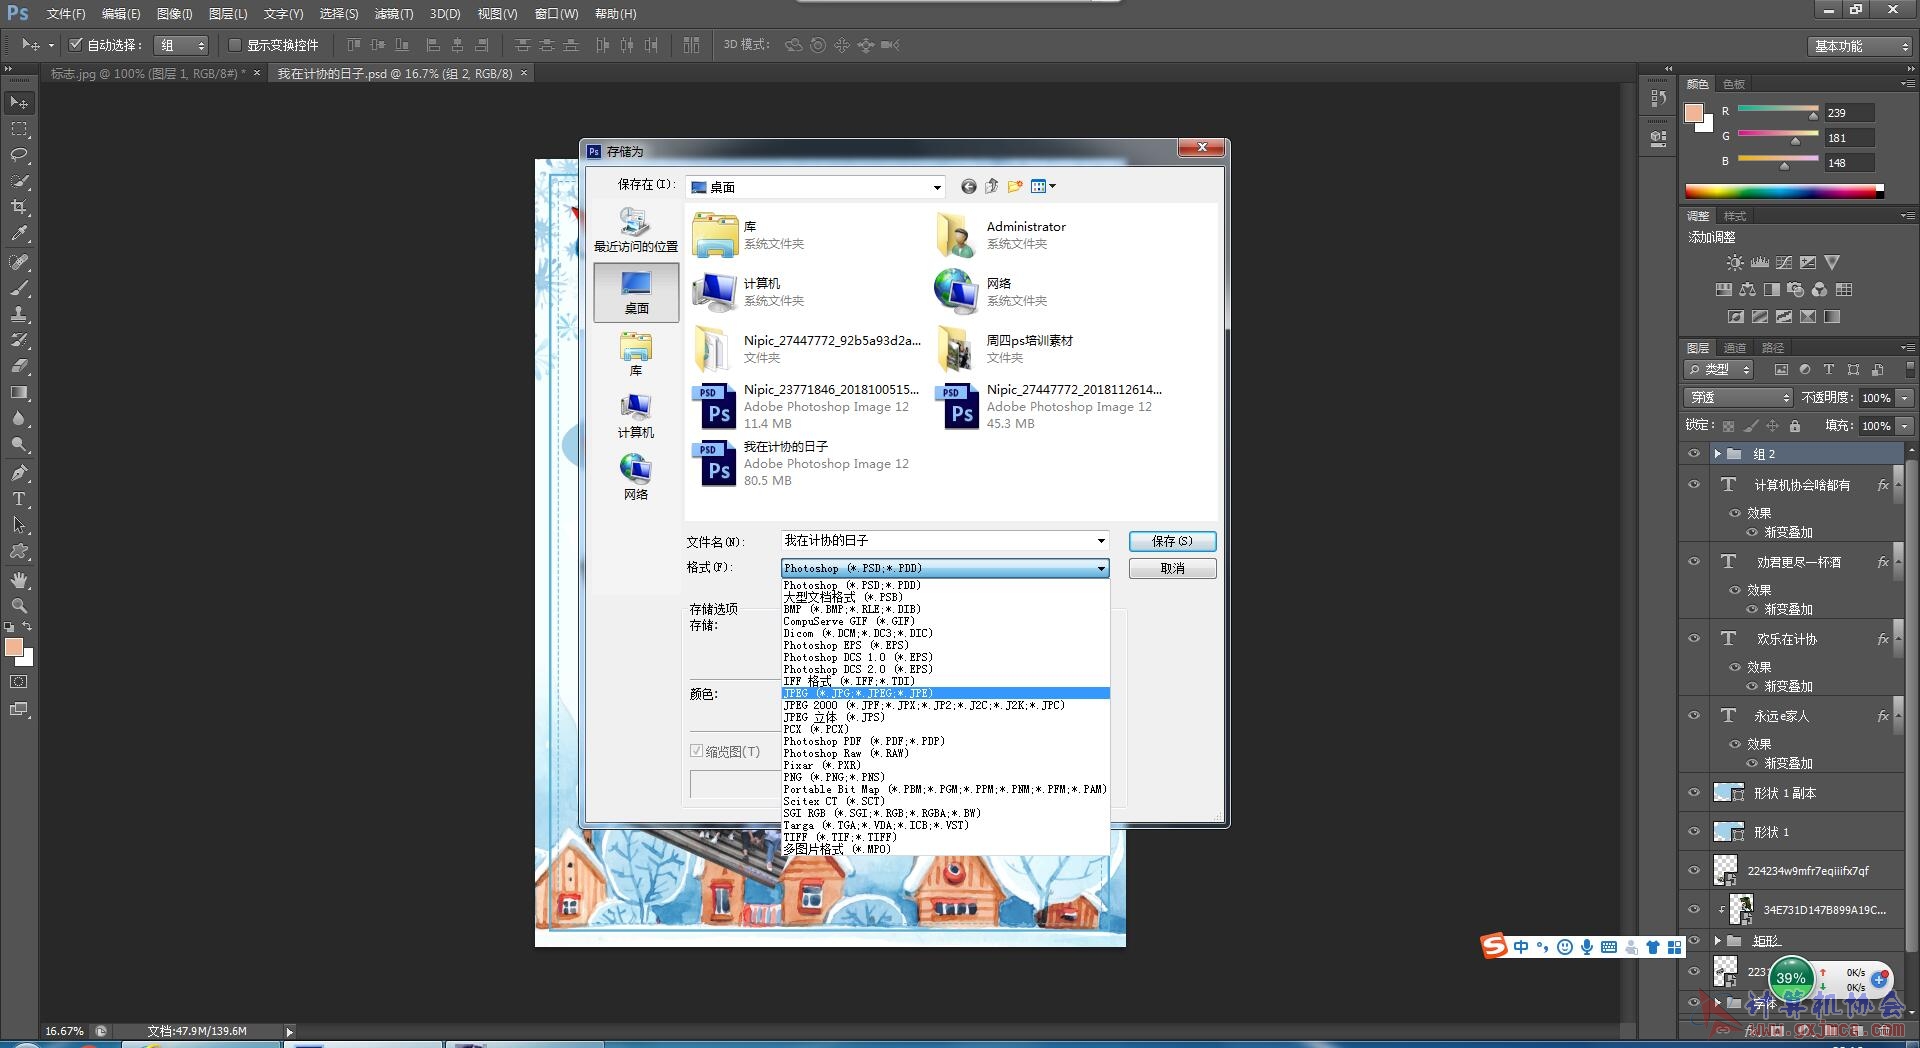Click the foreground color swatch in Color panel
The width and height of the screenshot is (1920, 1048).
click(x=1693, y=113)
